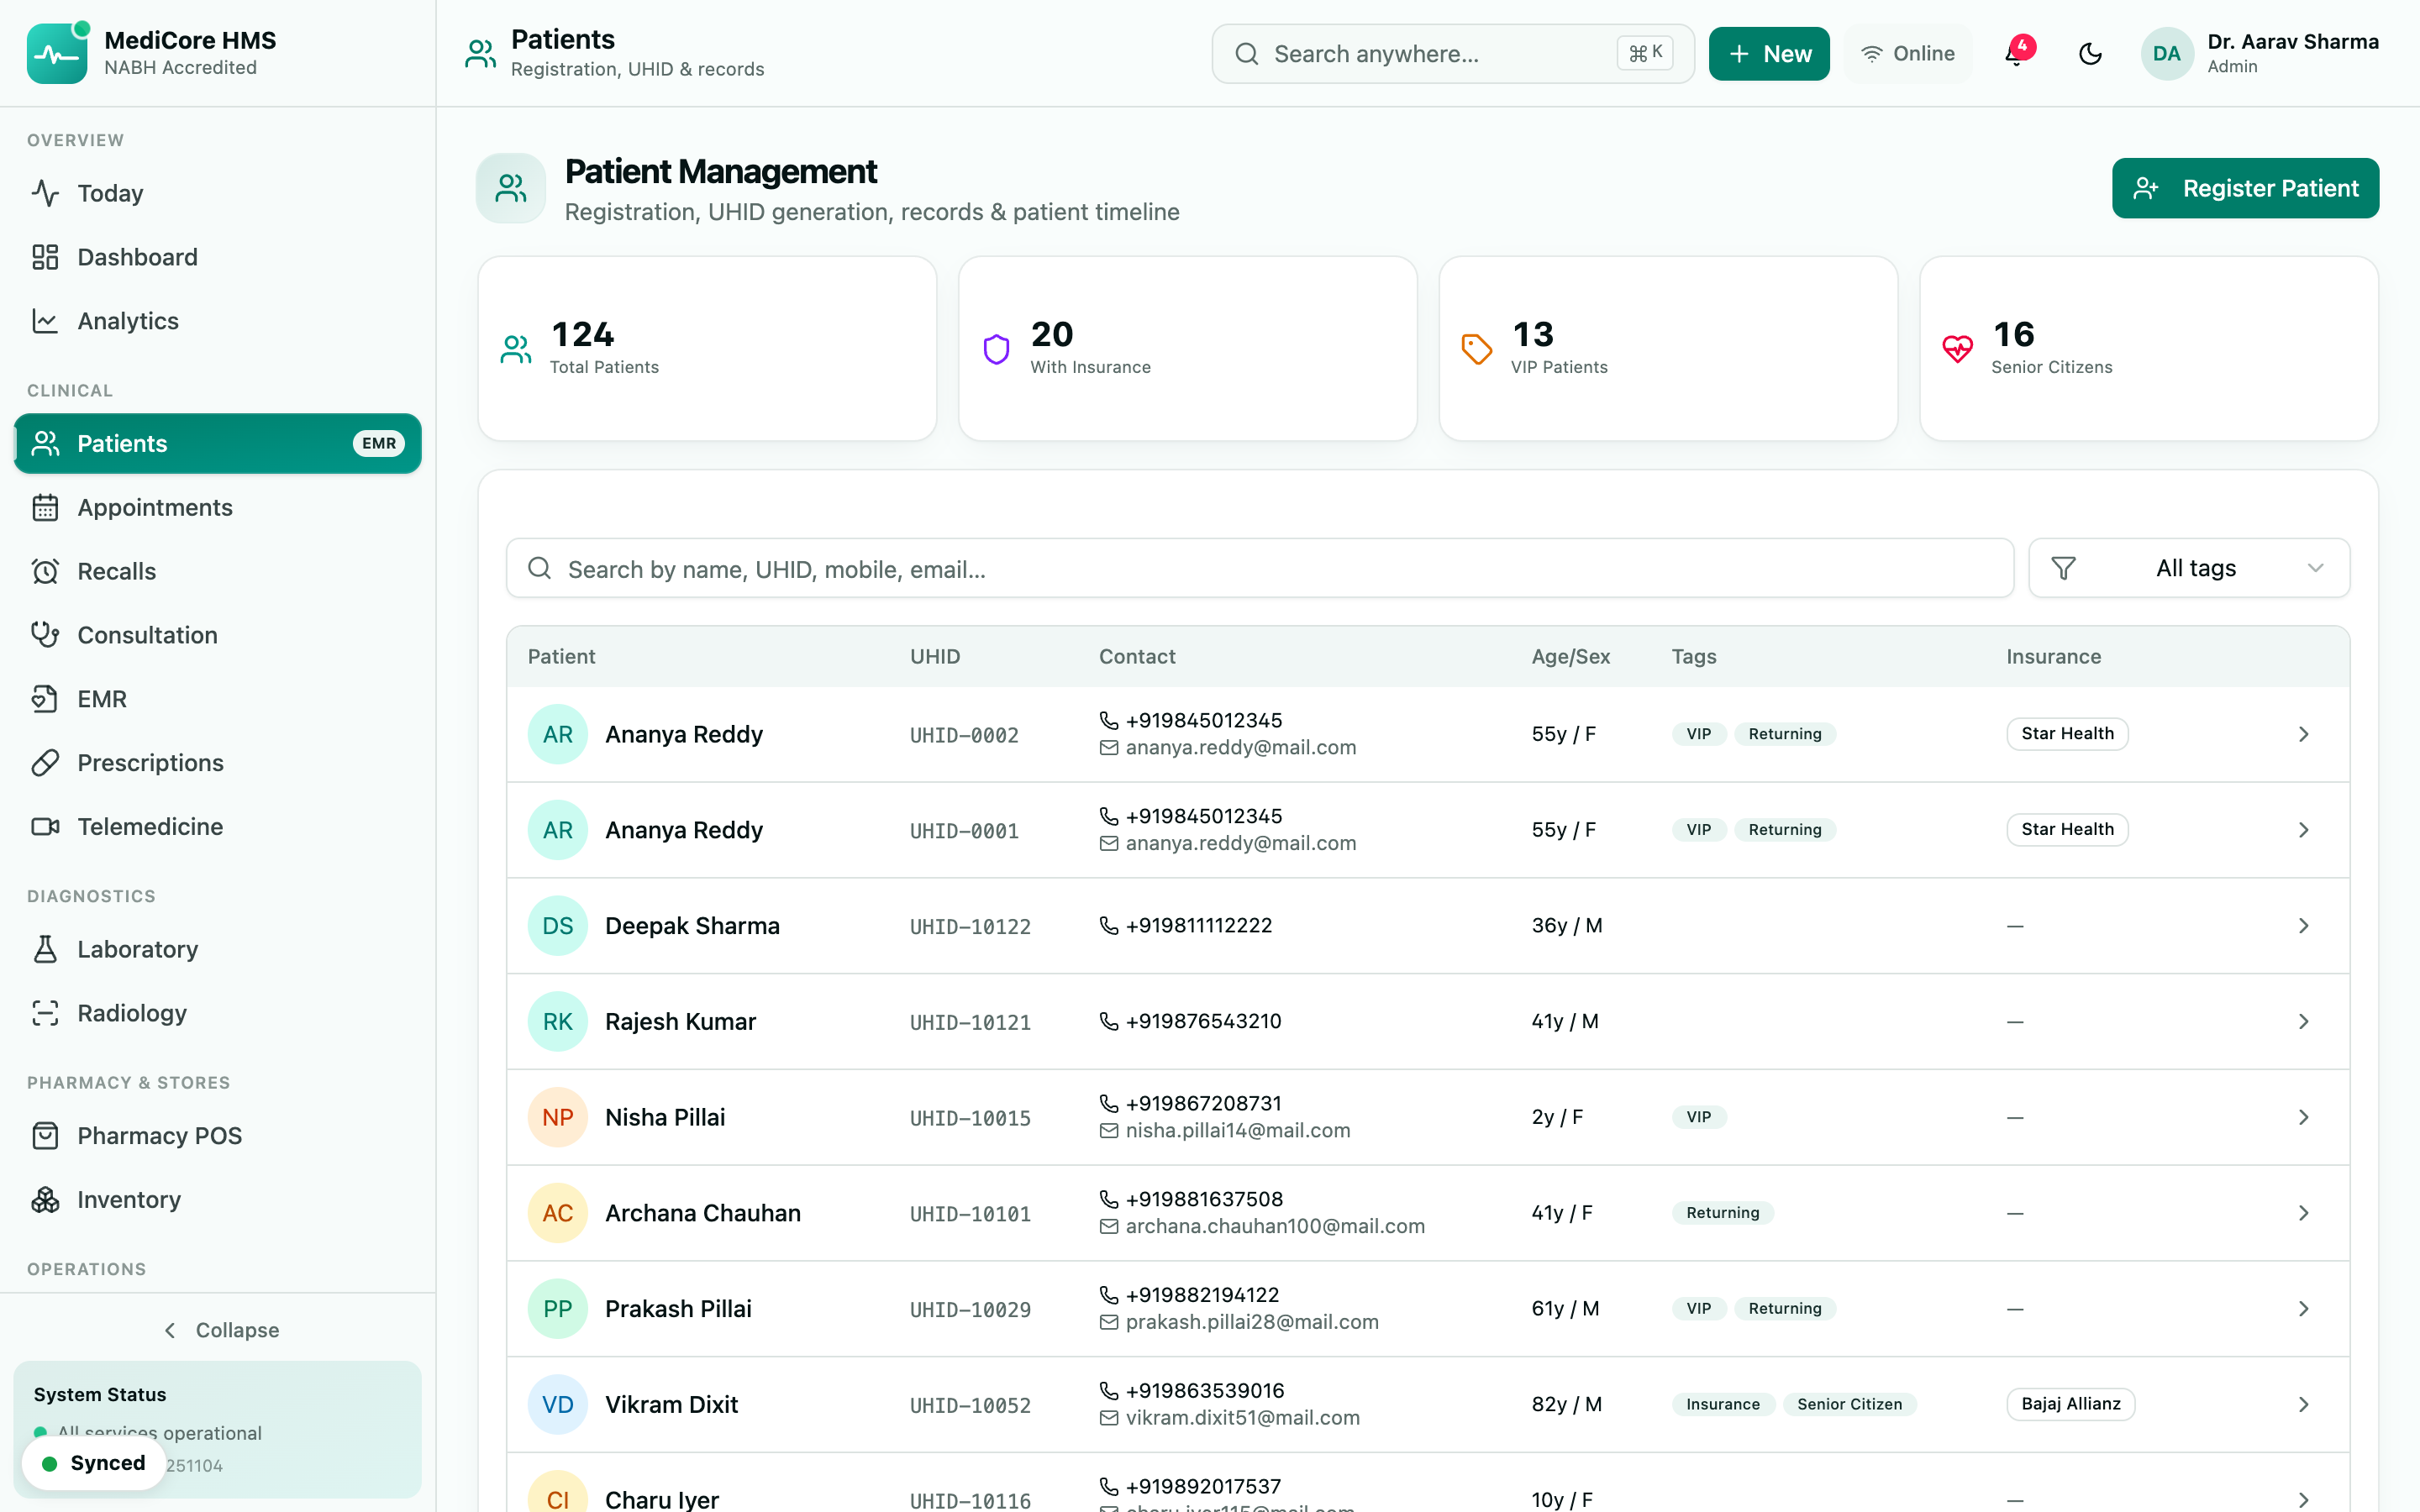Click Dr. Aarav Sharma name
2420x1512 pixels.
coord(2293,42)
